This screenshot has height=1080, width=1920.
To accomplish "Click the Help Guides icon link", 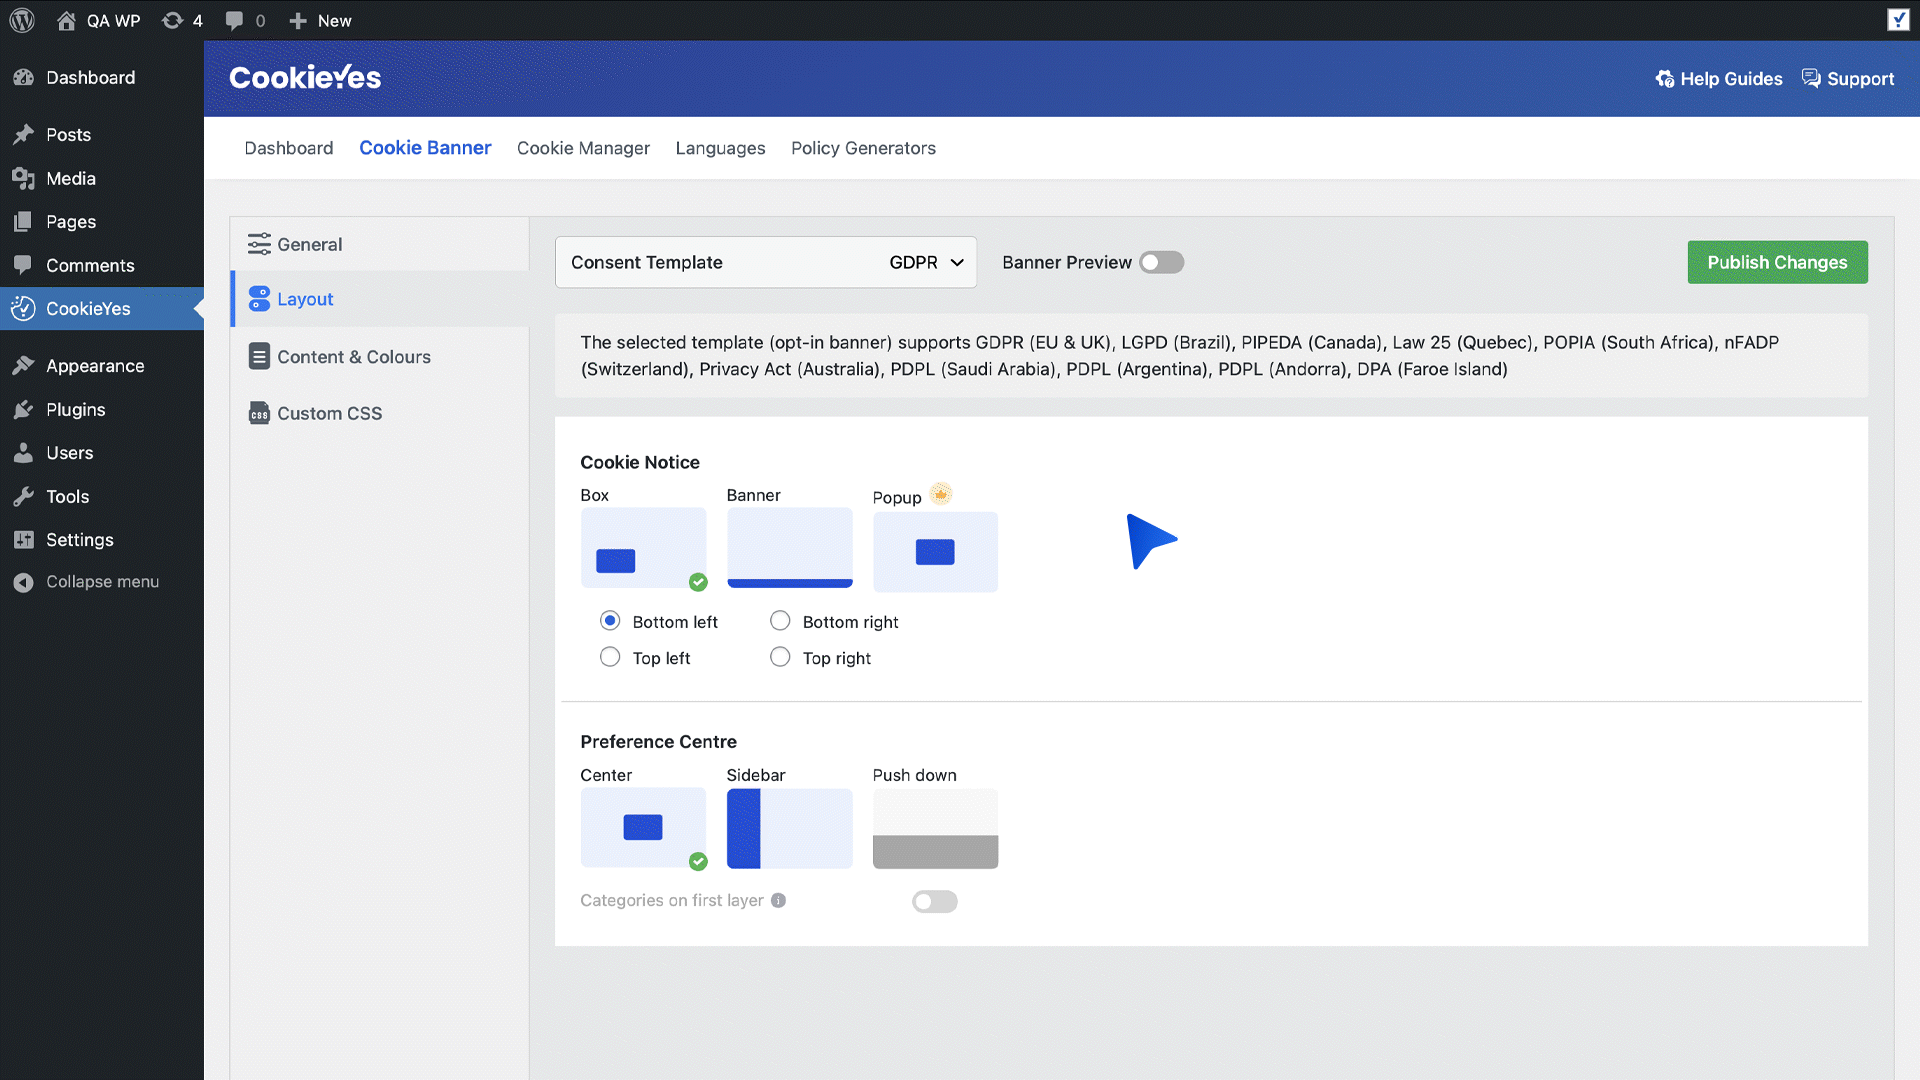I will tap(1665, 79).
